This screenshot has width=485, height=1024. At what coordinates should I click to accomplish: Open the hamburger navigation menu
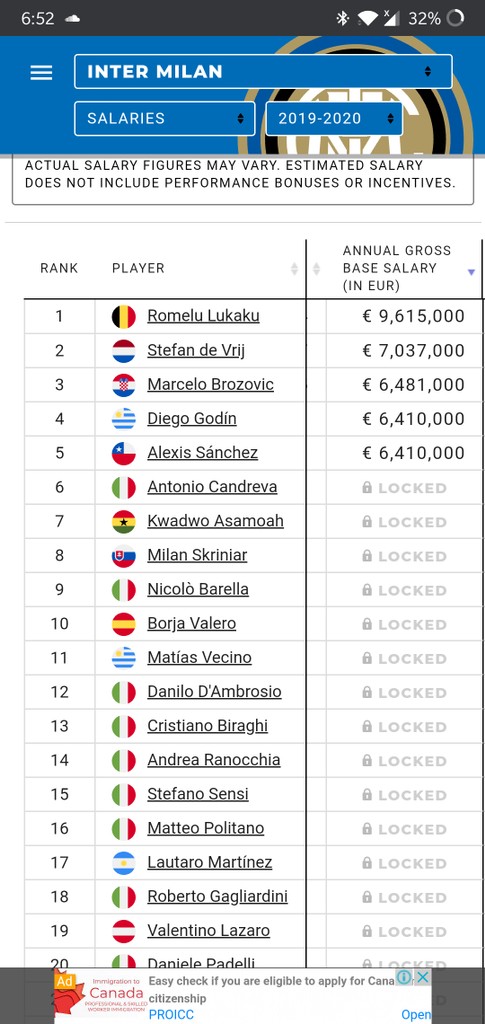[41, 72]
